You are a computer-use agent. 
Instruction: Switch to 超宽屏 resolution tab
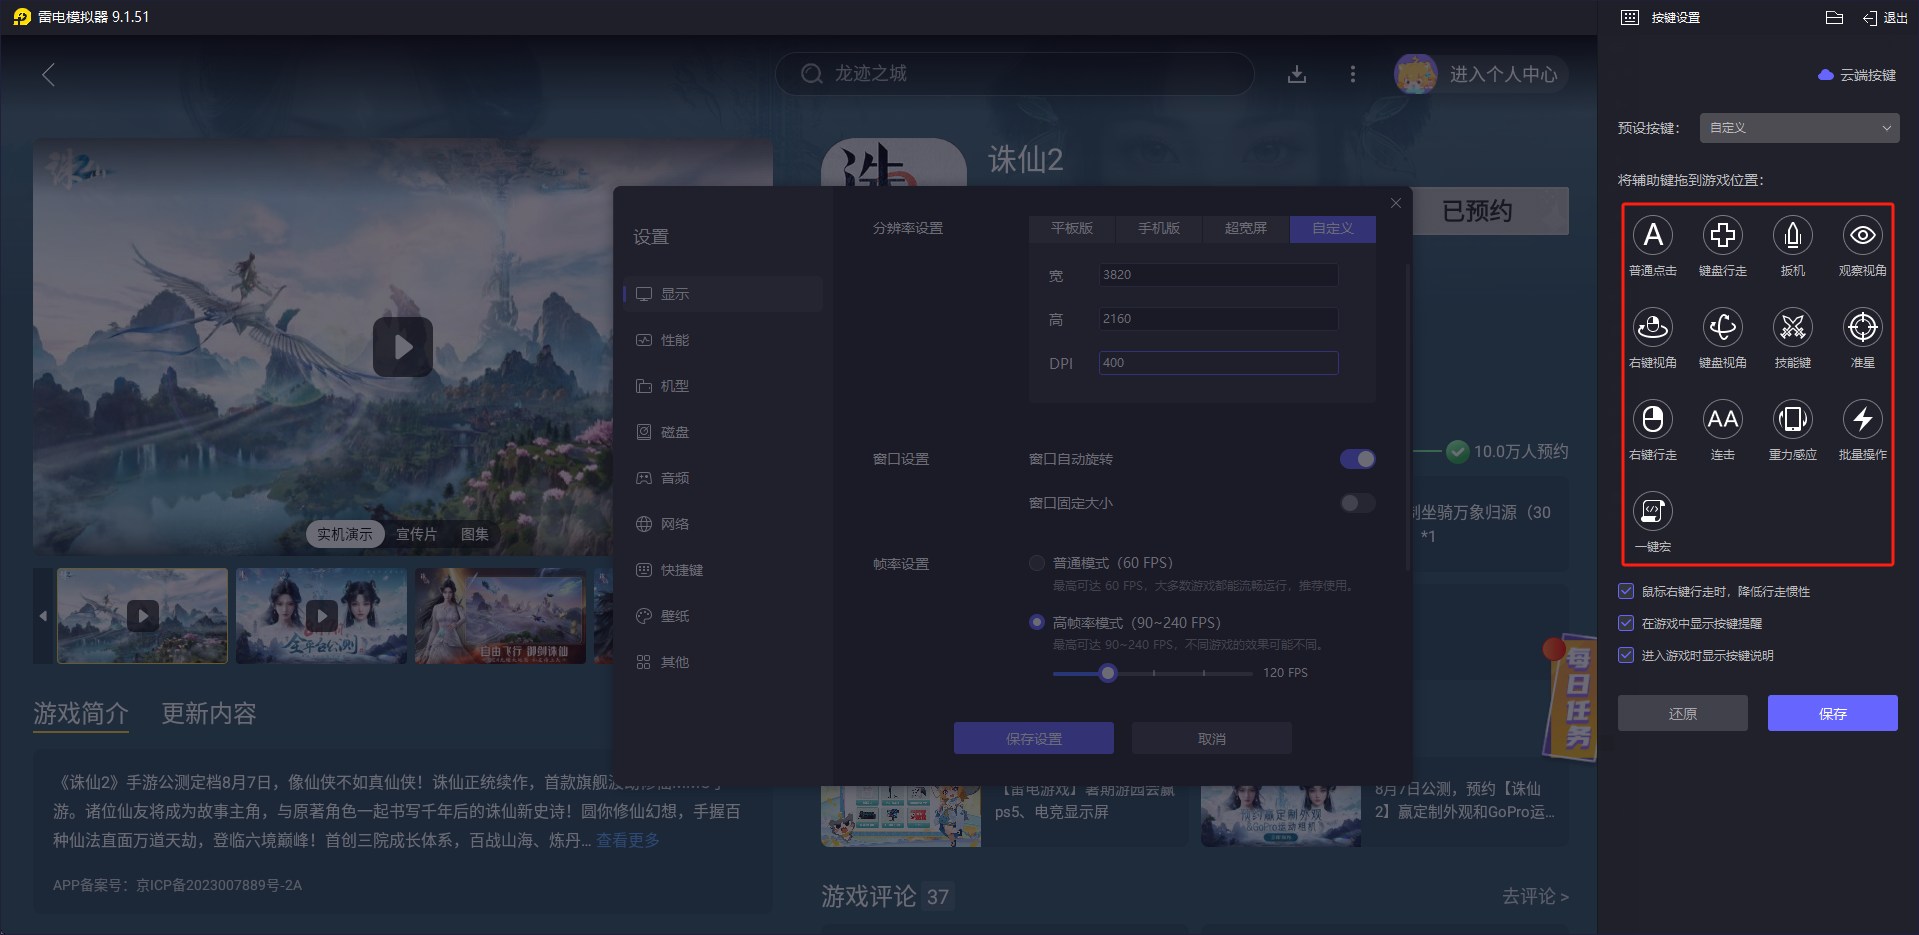(1246, 229)
